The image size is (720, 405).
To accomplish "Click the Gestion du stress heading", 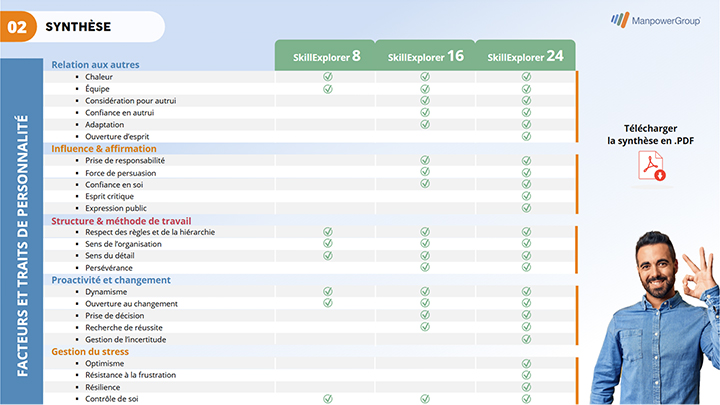I will 90,351.
